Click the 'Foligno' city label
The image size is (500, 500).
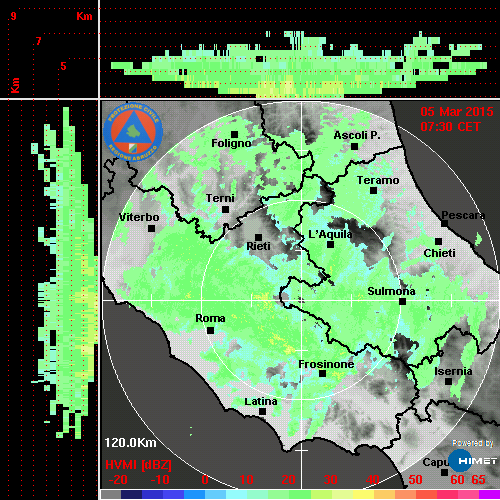point(231,143)
